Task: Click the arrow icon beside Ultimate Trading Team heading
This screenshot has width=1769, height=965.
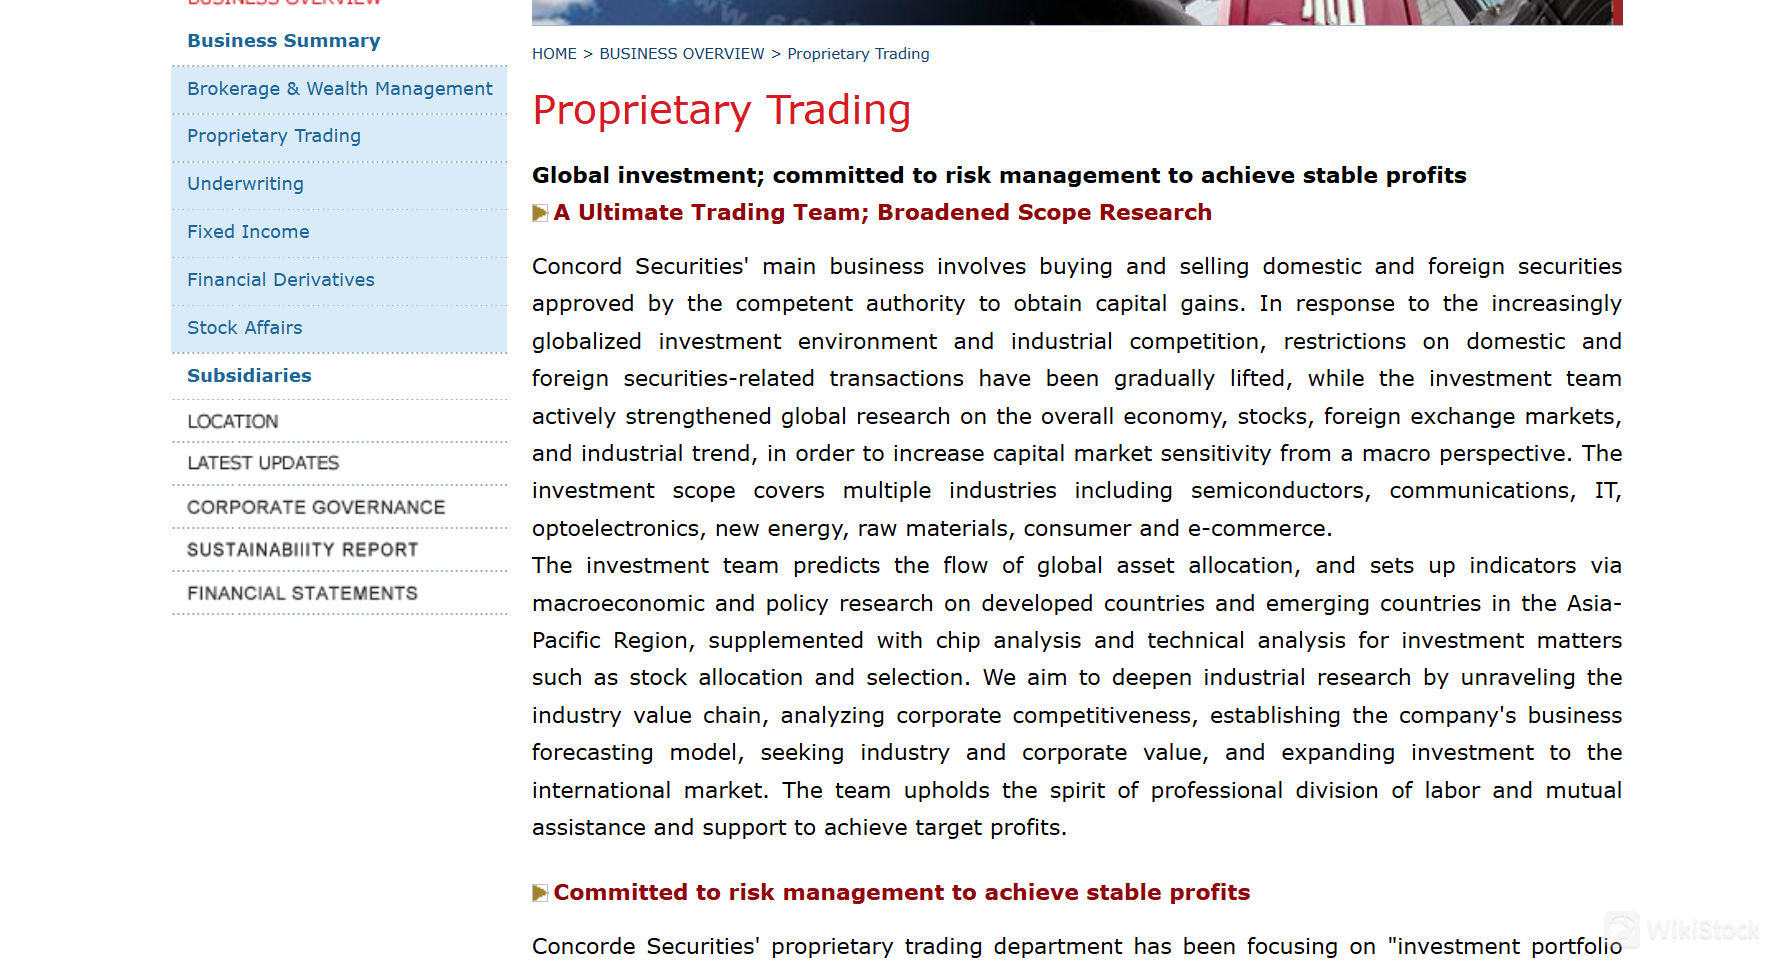Action: (x=540, y=213)
